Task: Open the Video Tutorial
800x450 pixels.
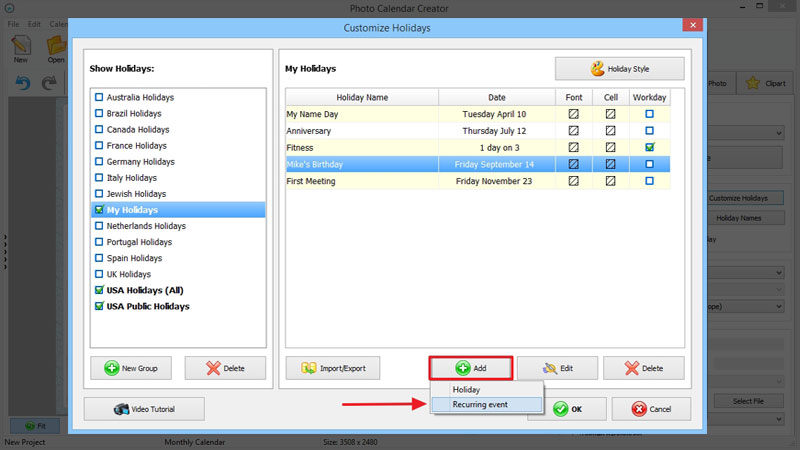Action: pos(144,409)
